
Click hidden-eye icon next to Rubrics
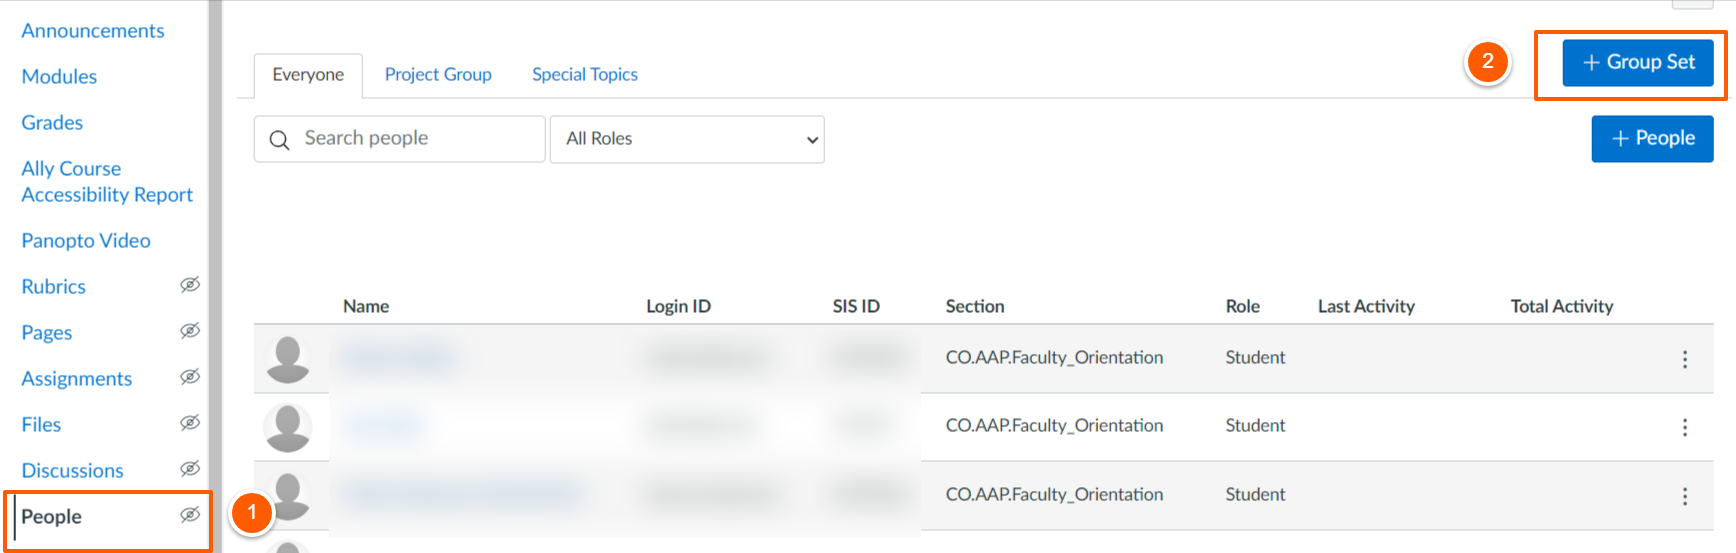190,285
